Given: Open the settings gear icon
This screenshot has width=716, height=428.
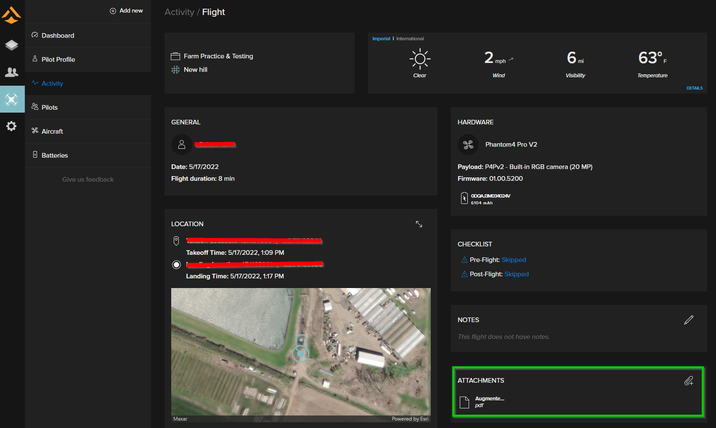Looking at the screenshot, I should 11,126.
